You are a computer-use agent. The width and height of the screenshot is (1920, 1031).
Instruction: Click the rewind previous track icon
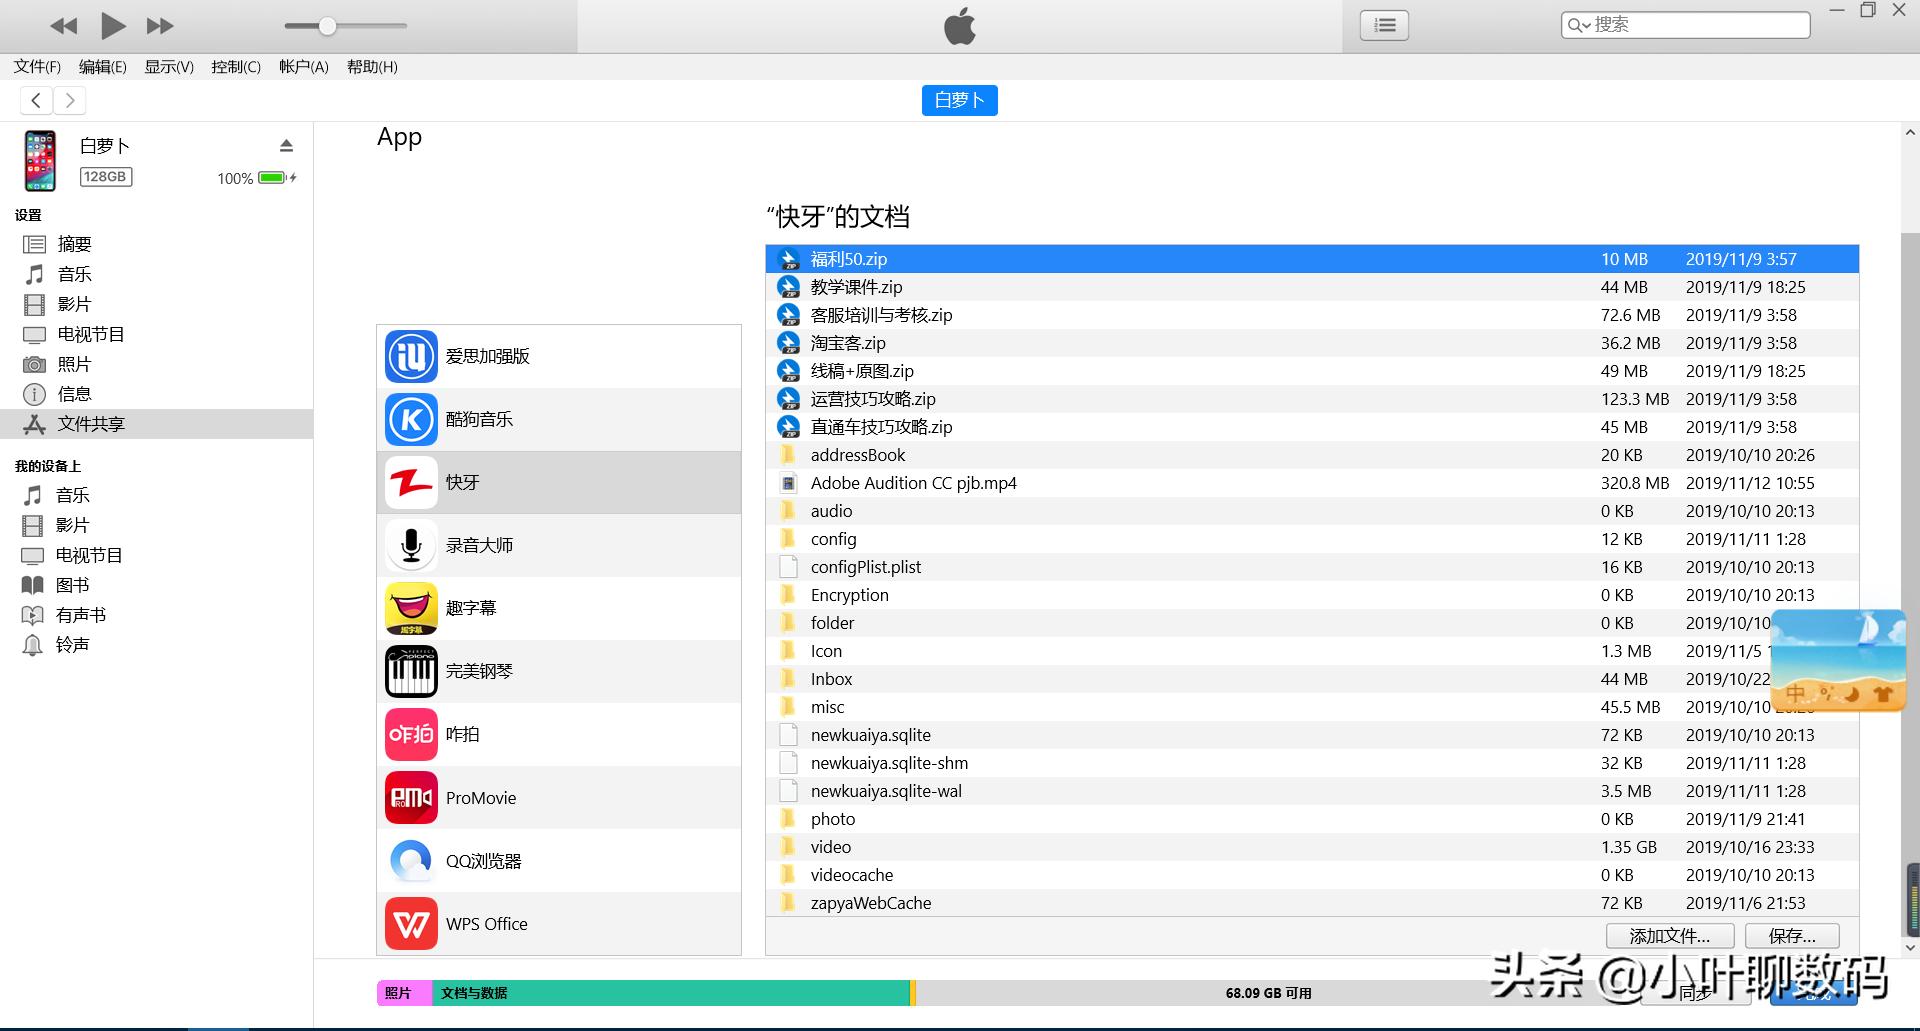(63, 26)
